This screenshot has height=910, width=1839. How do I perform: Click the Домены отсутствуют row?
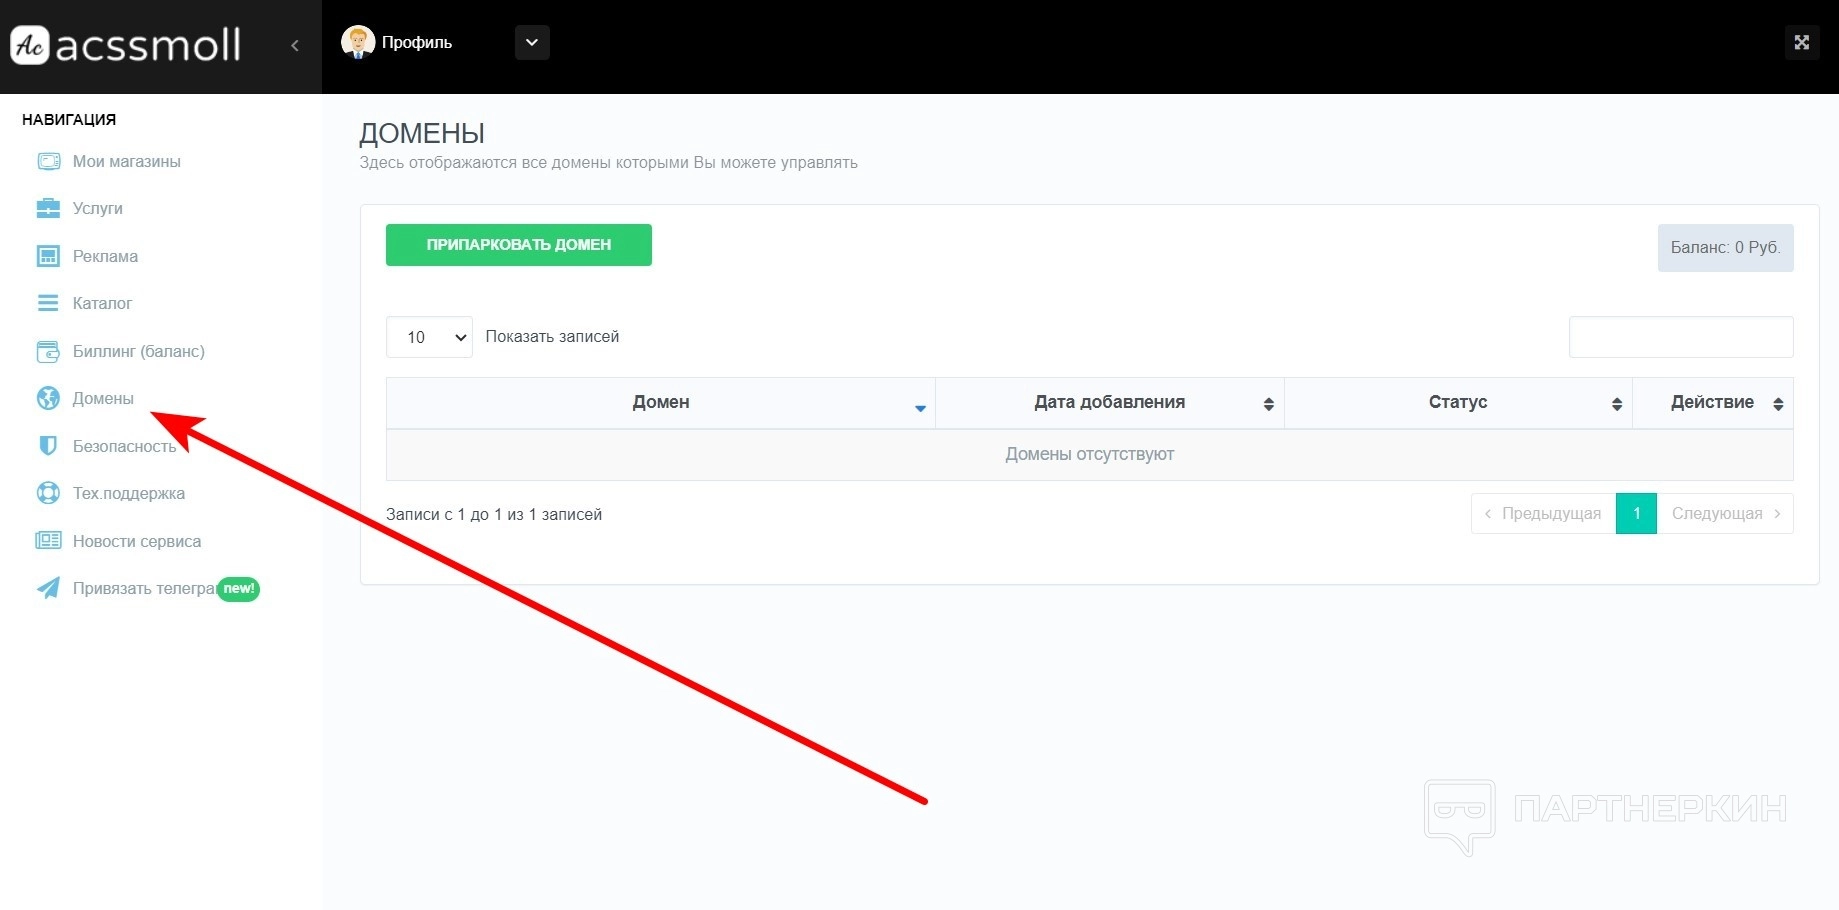click(1090, 454)
